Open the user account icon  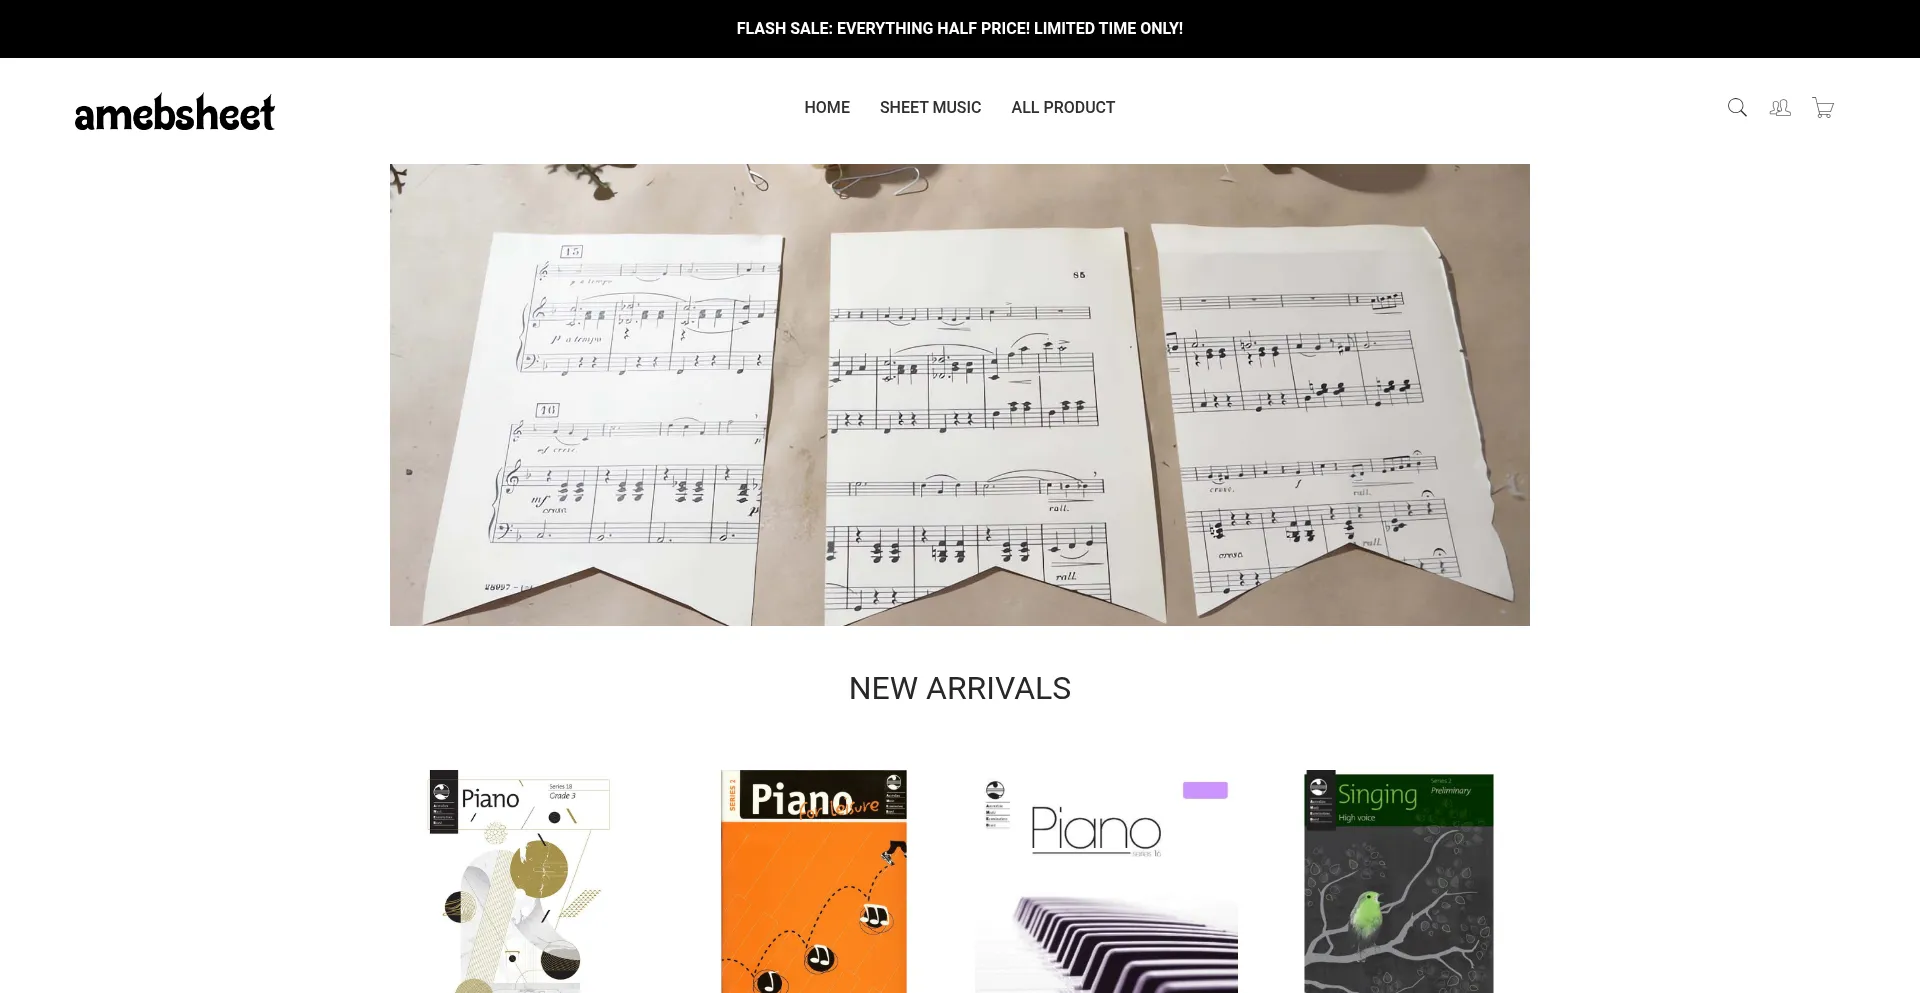point(1780,108)
